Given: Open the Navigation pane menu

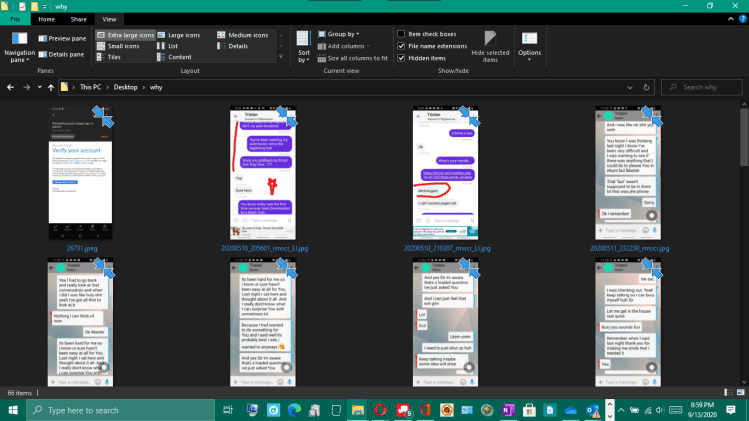Looking at the screenshot, I should tap(19, 50).
